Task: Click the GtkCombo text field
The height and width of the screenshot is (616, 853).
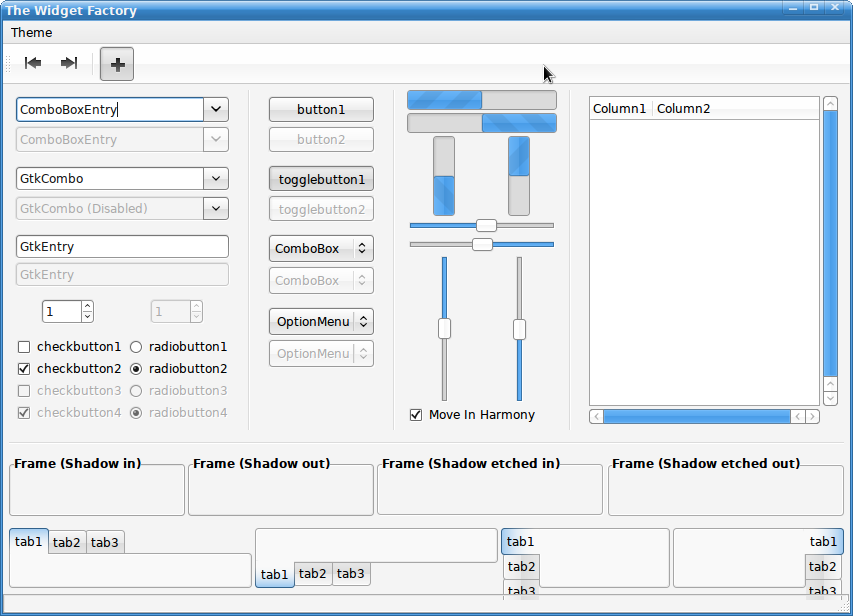Action: click(x=110, y=178)
